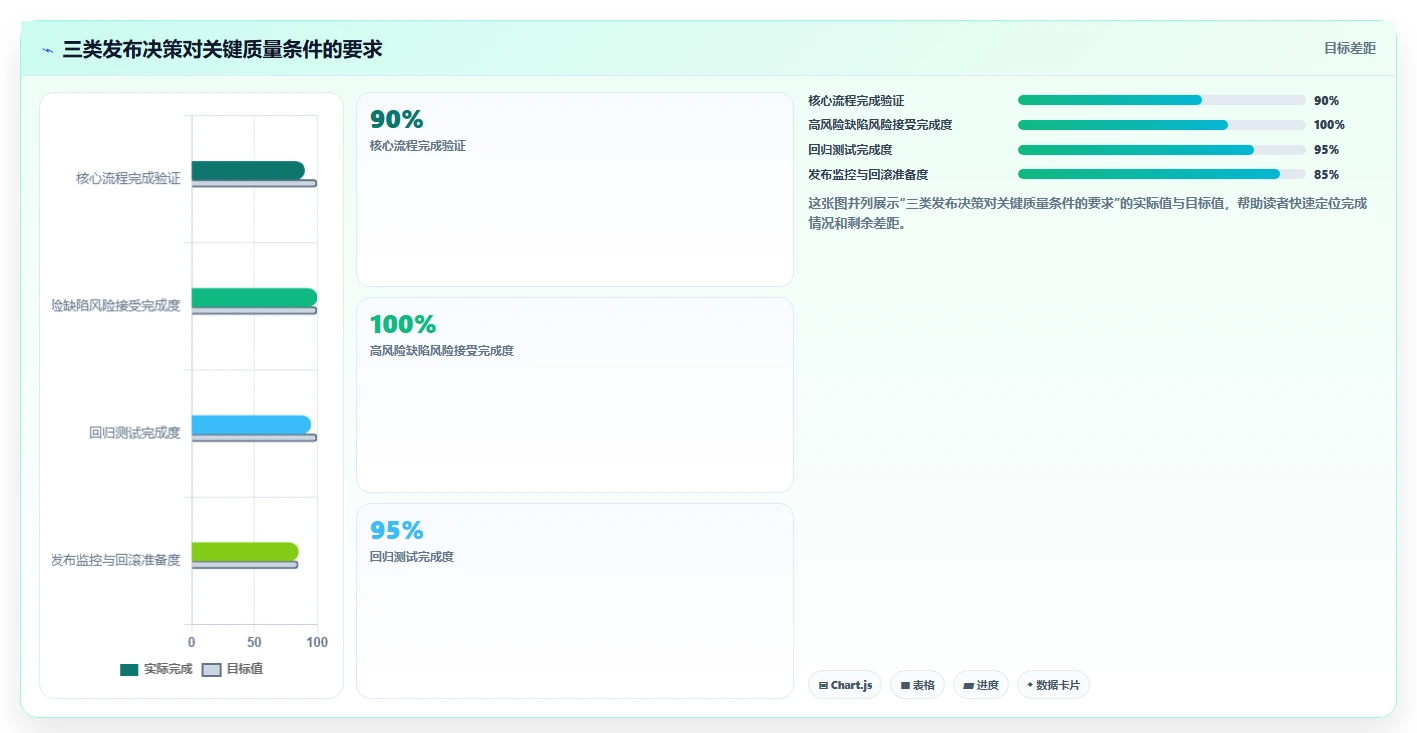Click the 90% value in progress list
The image size is (1417, 733).
tap(1326, 100)
